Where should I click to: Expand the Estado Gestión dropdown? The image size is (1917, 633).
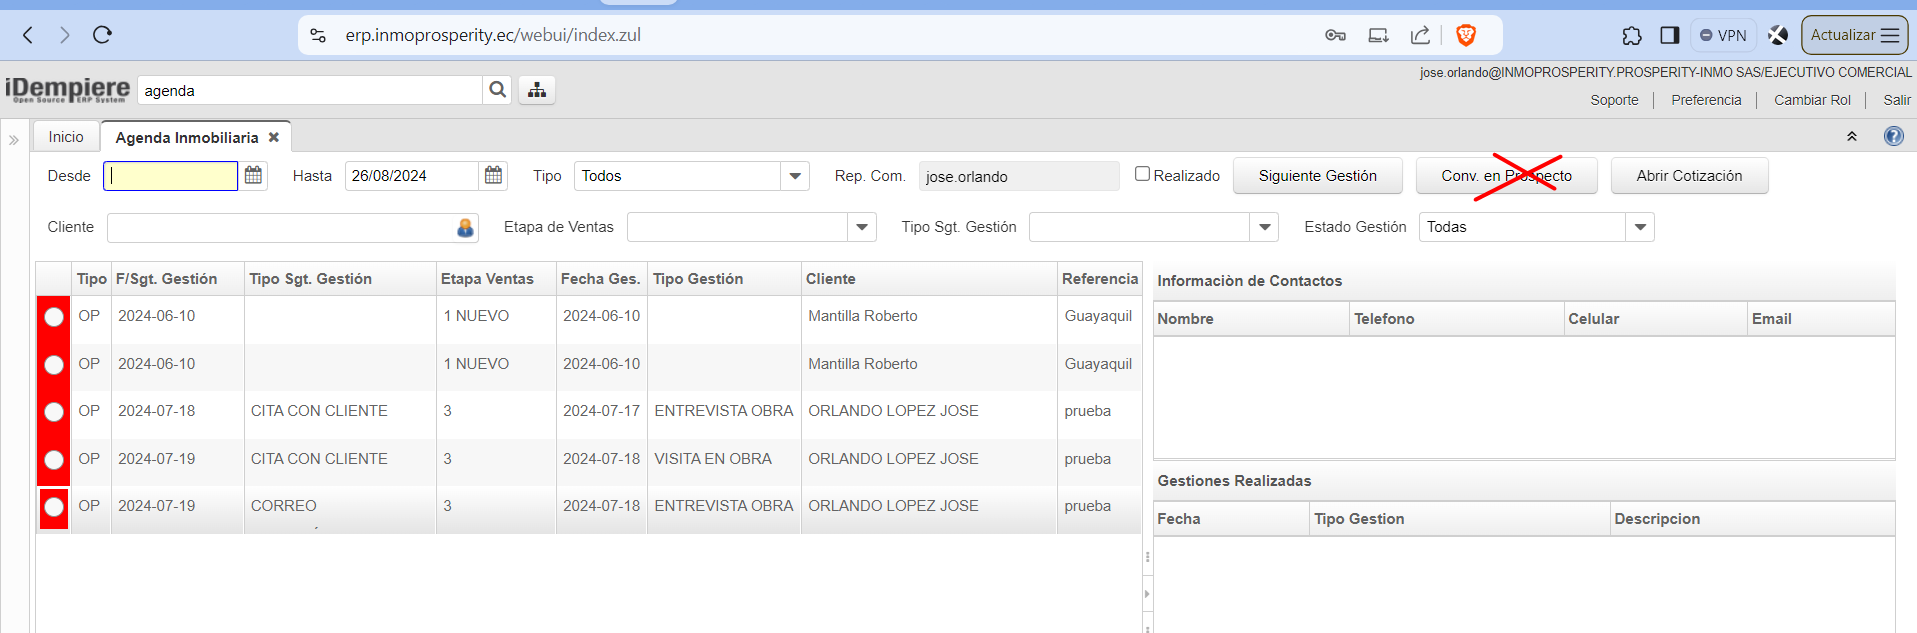(1640, 228)
